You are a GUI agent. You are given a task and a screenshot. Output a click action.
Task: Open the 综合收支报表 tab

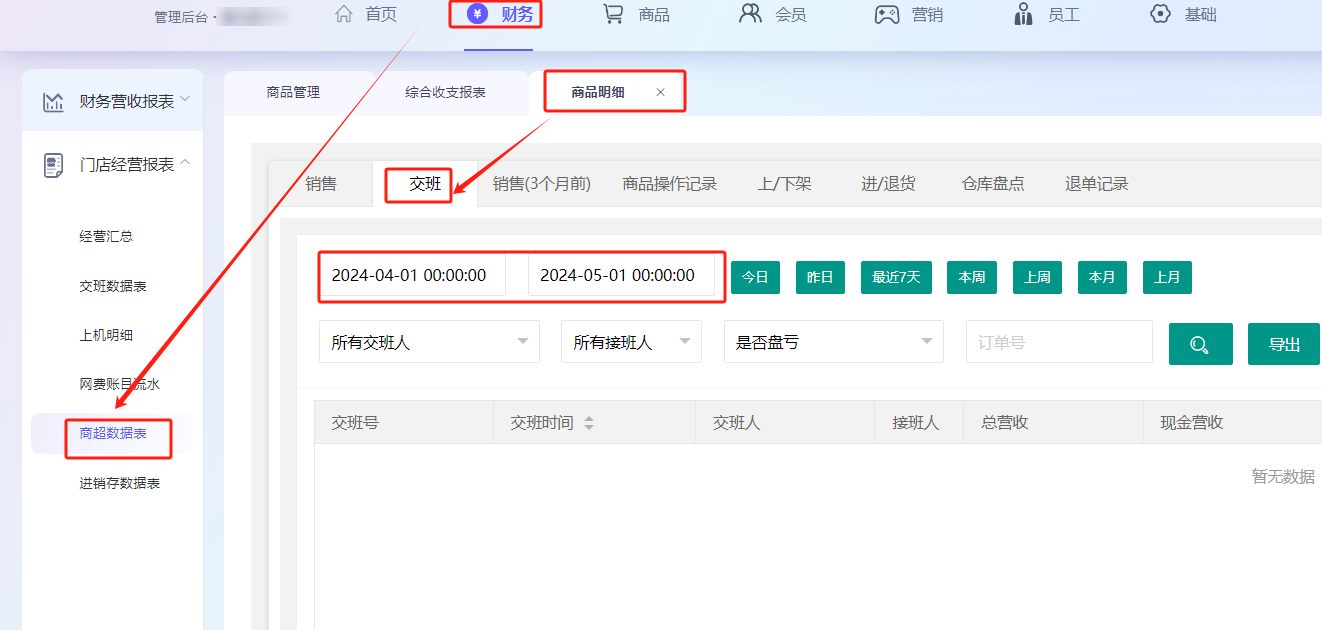pyautogui.click(x=445, y=92)
